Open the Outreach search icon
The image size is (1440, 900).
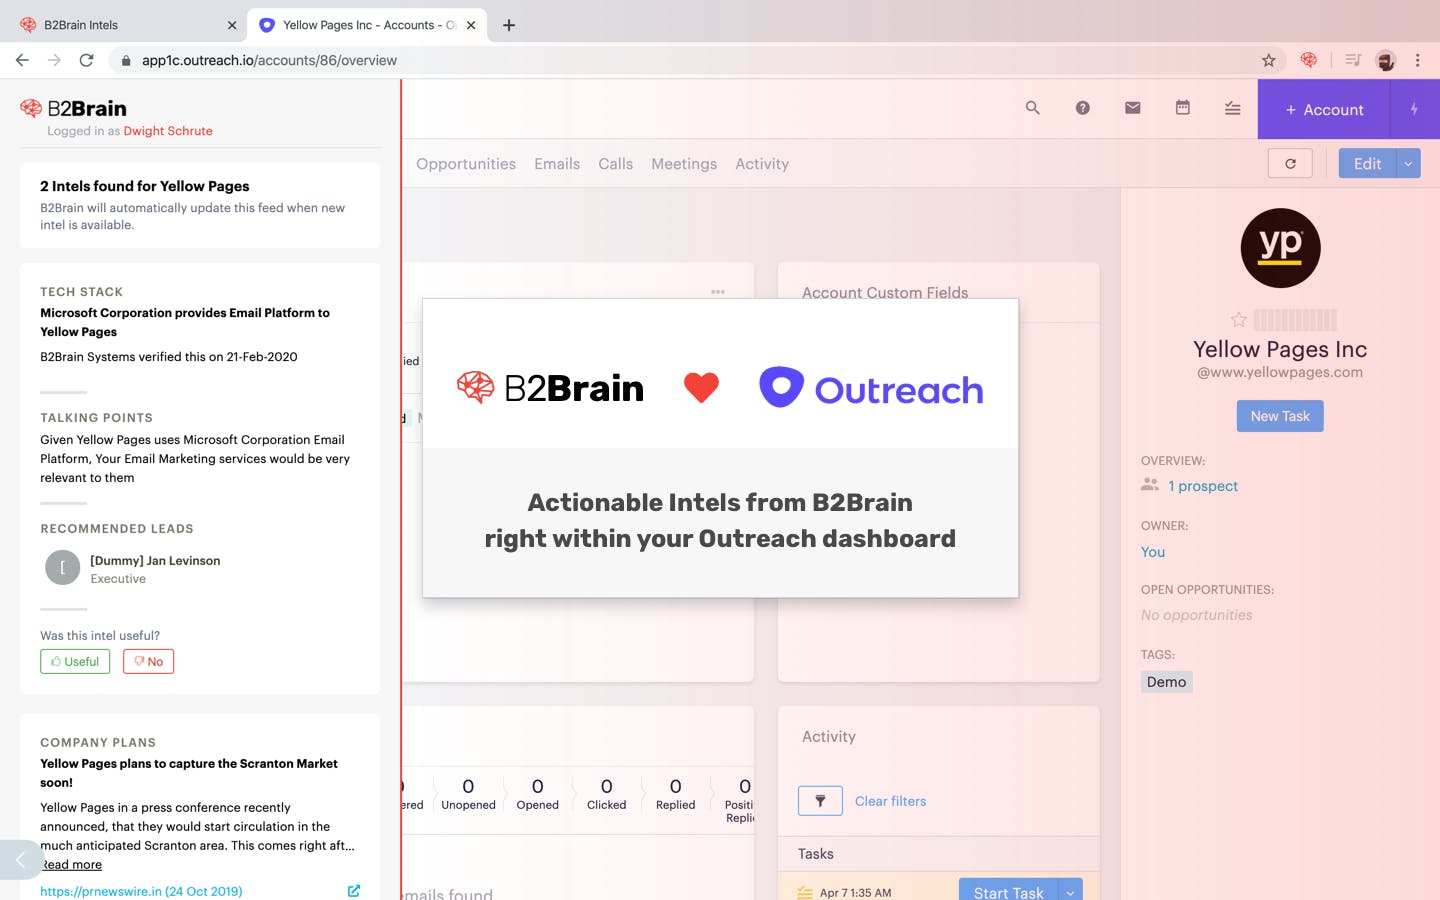click(x=1033, y=108)
